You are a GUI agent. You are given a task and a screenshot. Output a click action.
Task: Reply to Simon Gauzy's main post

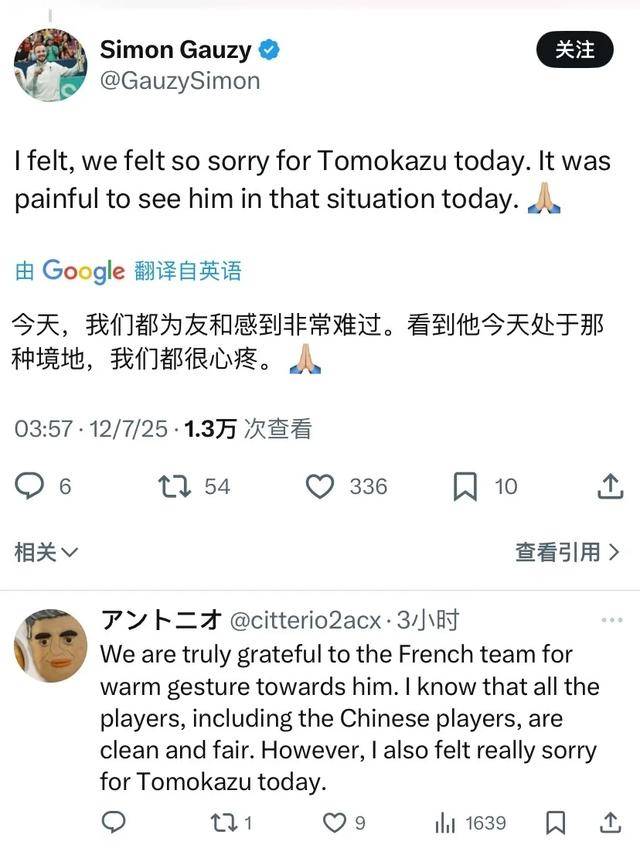pyautogui.click(x=32, y=487)
